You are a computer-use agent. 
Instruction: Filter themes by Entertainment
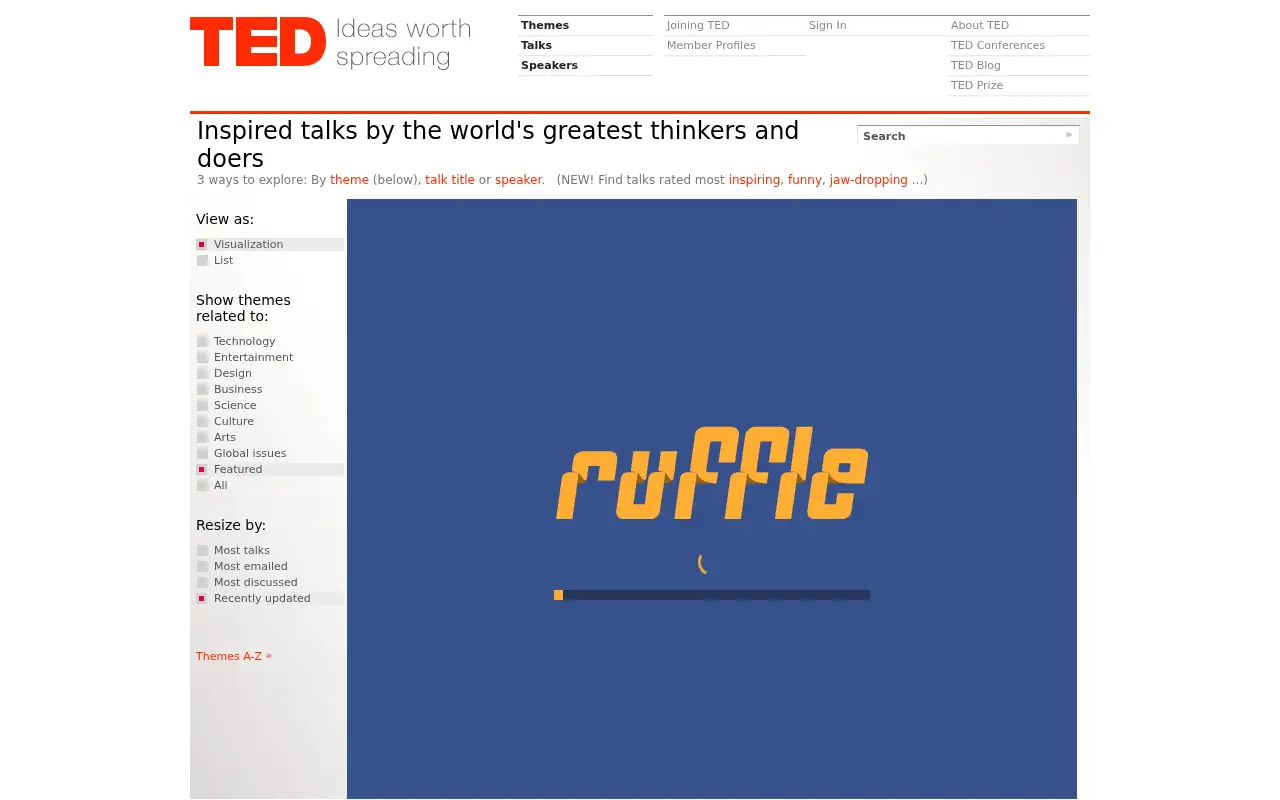tap(269, 357)
